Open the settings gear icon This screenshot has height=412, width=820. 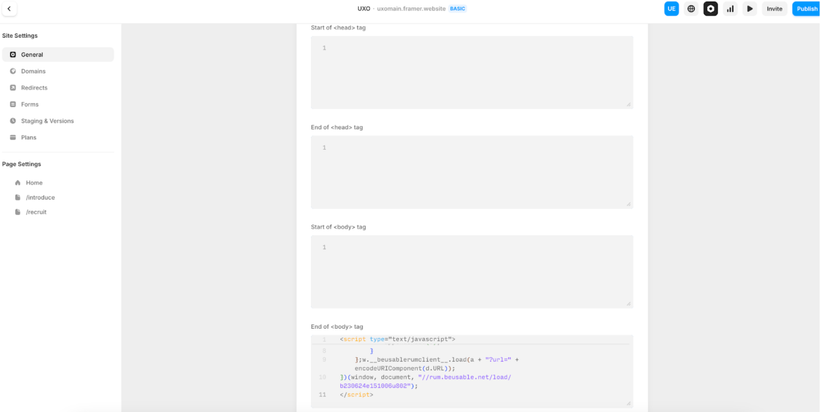pyautogui.click(x=711, y=9)
